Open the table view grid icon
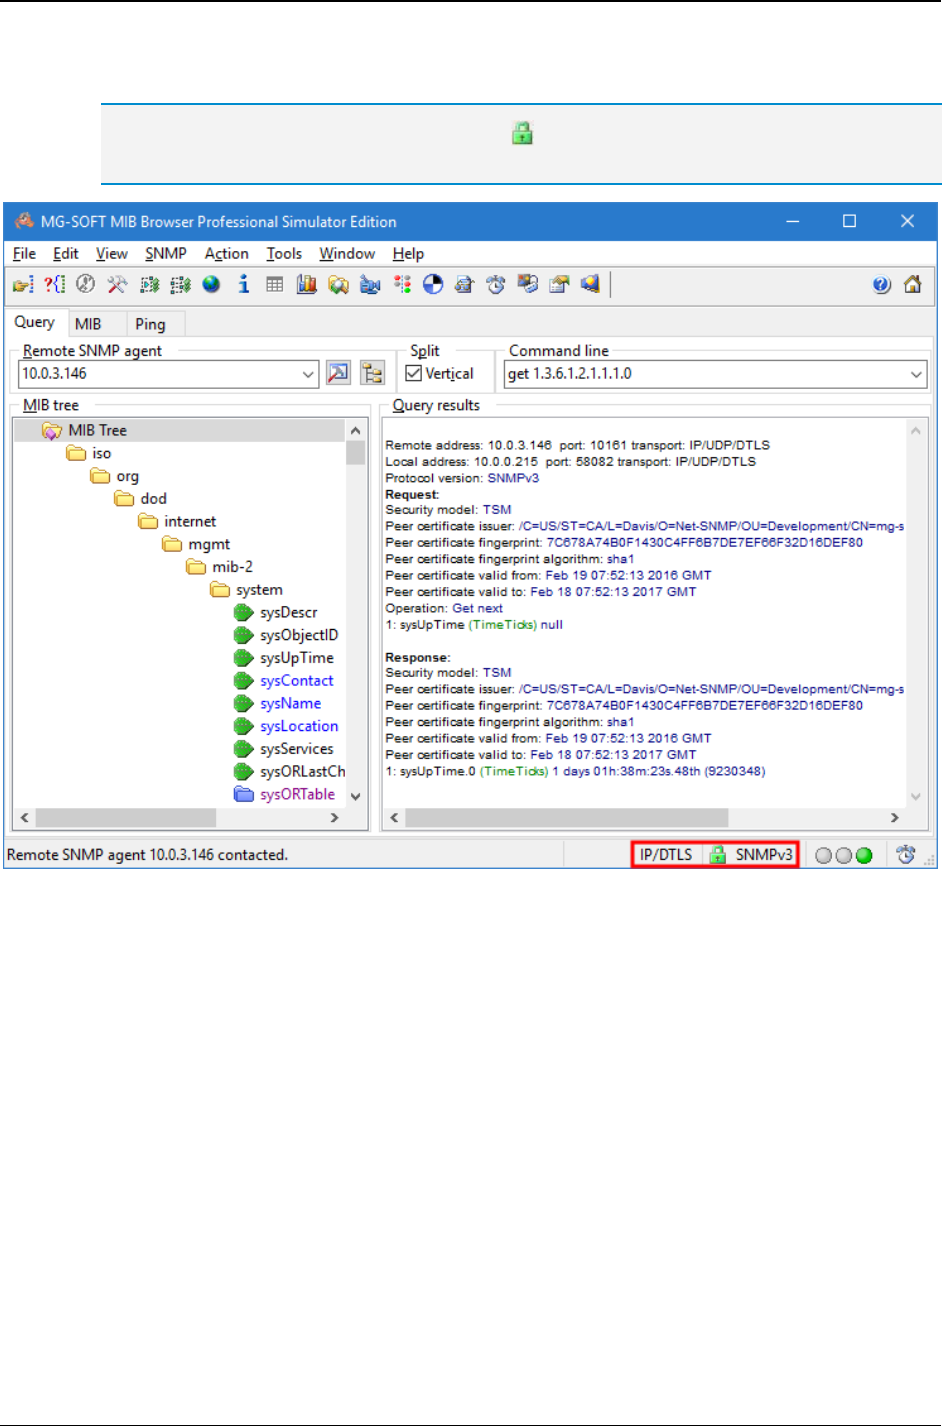The width and height of the screenshot is (942, 1426). 274,285
